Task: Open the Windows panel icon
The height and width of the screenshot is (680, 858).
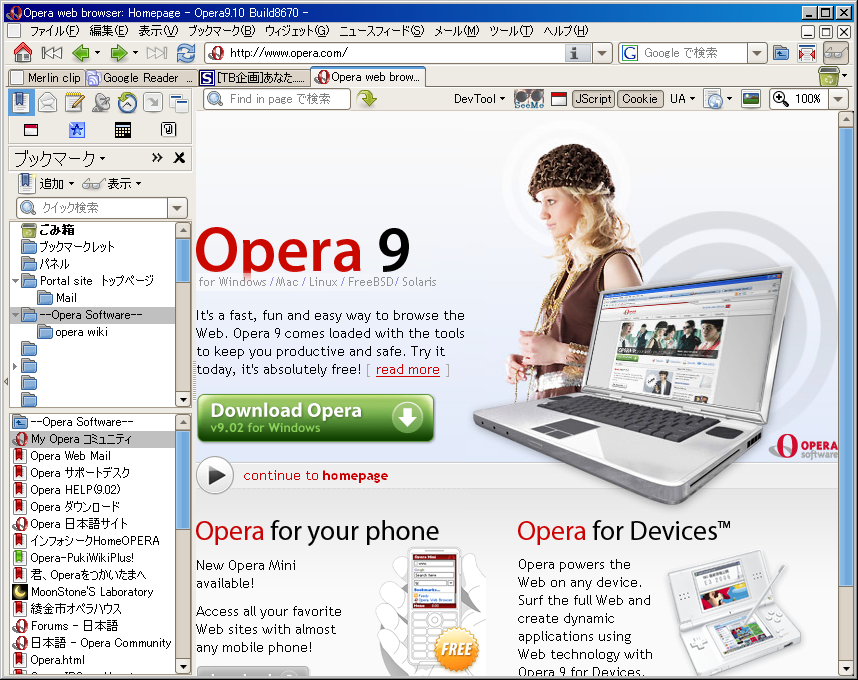Action: click(179, 102)
